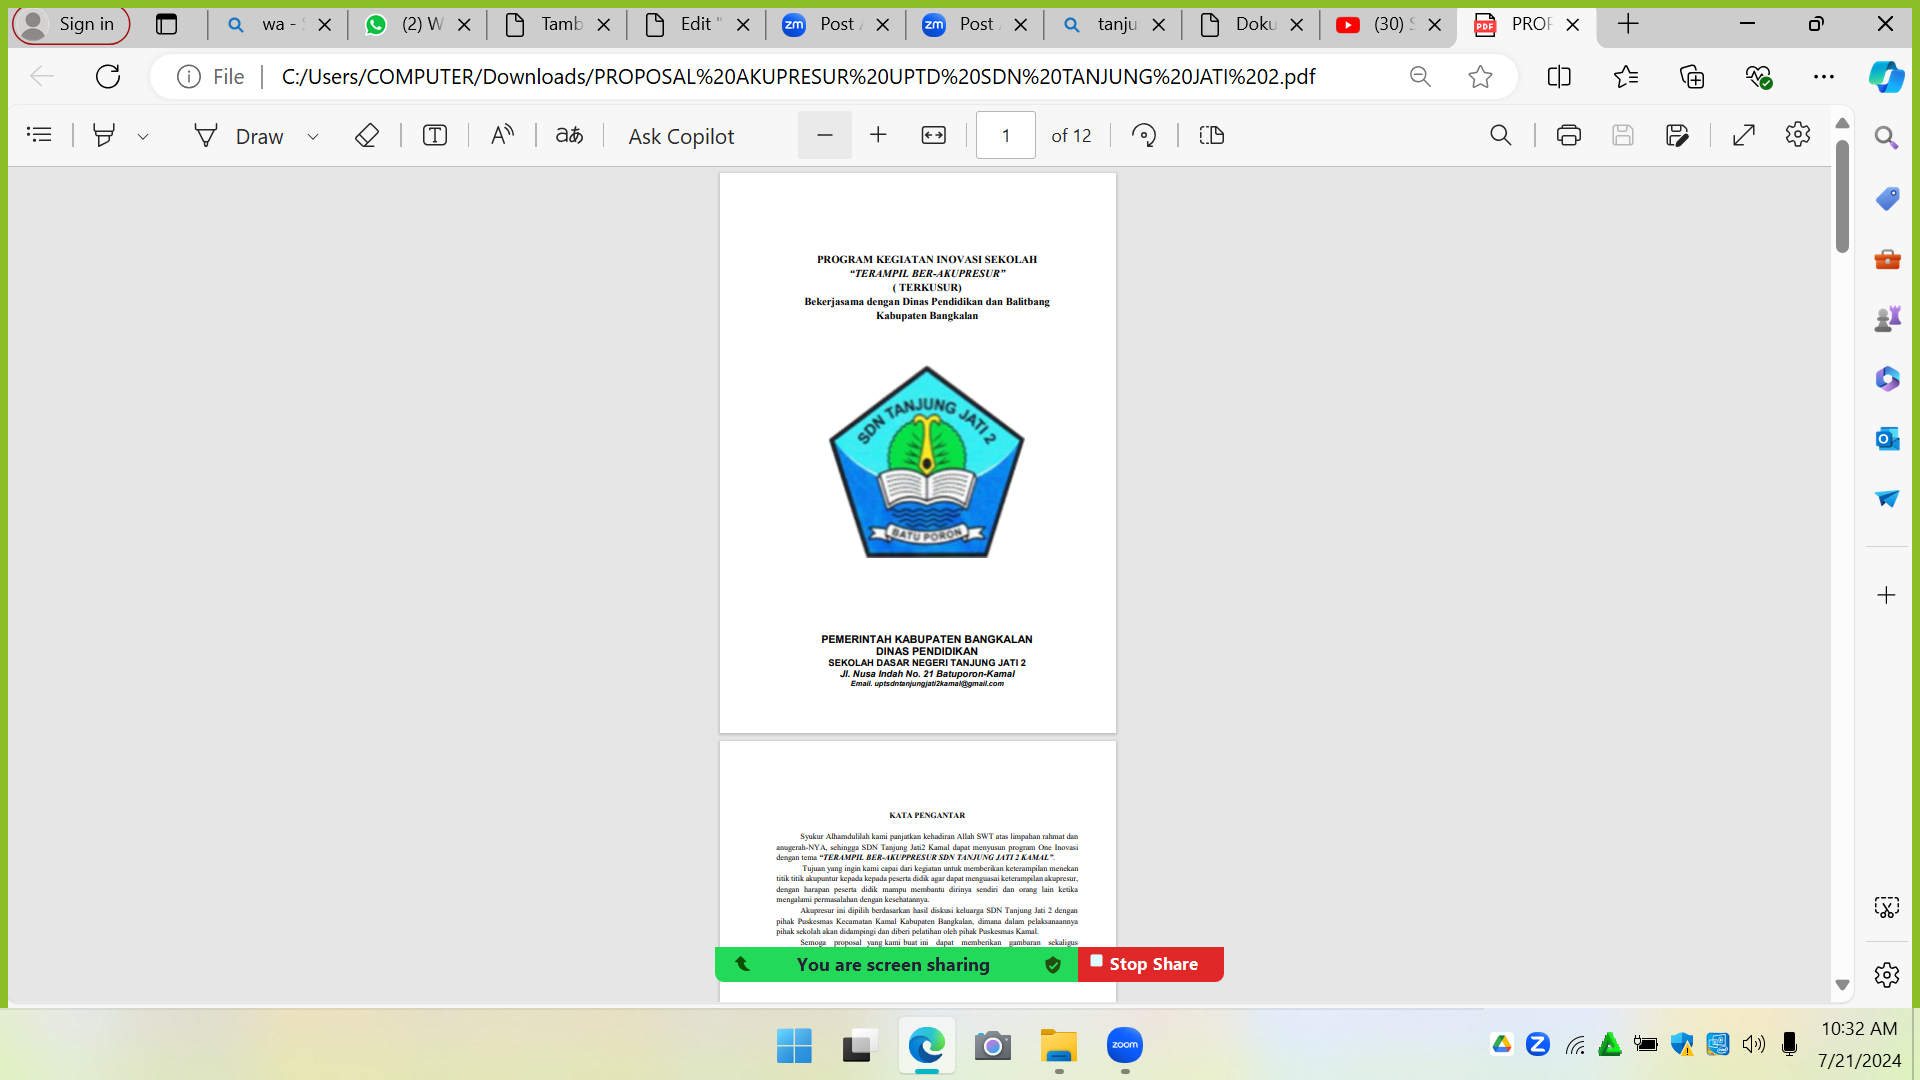Click the page number input field
1920x1080 pixels.
pos(1005,135)
